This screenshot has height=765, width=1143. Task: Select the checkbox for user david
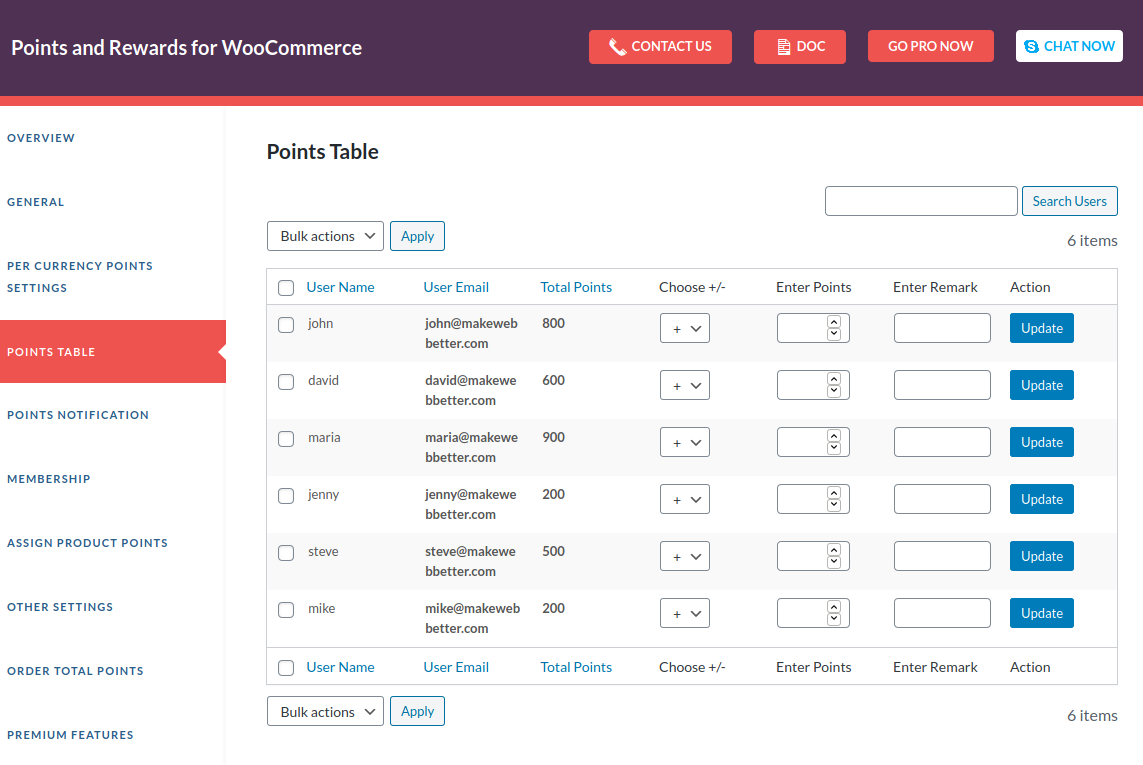[x=286, y=381]
